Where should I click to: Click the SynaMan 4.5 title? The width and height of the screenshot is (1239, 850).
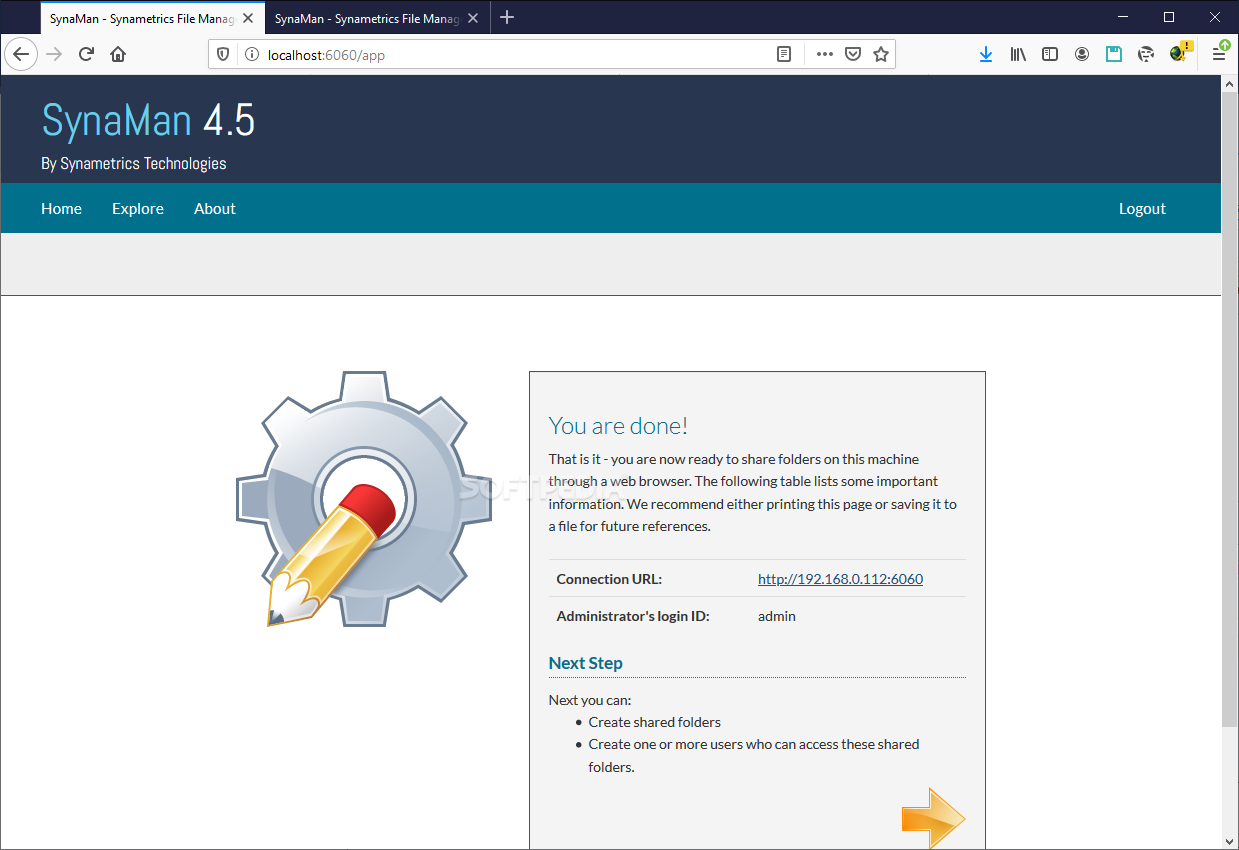point(148,120)
